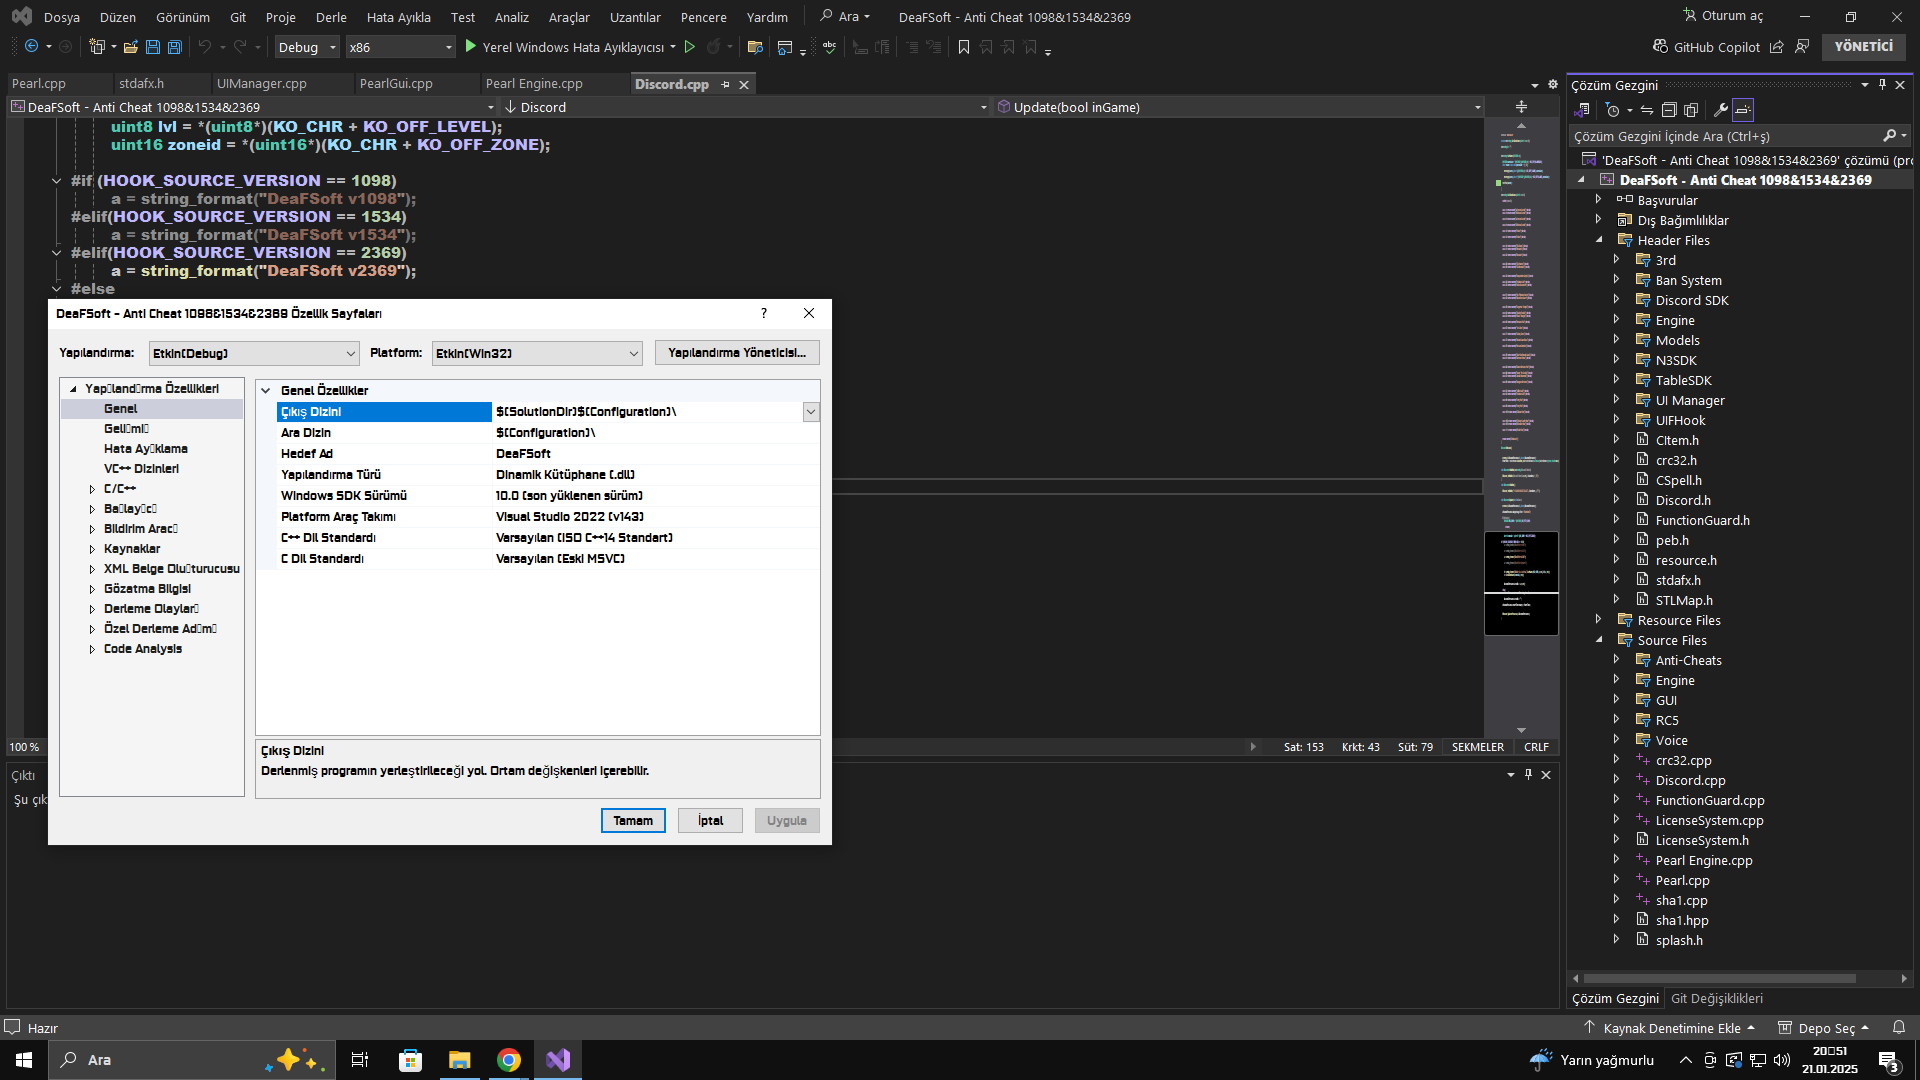Click the Solution Explorer search field

(x=1726, y=136)
